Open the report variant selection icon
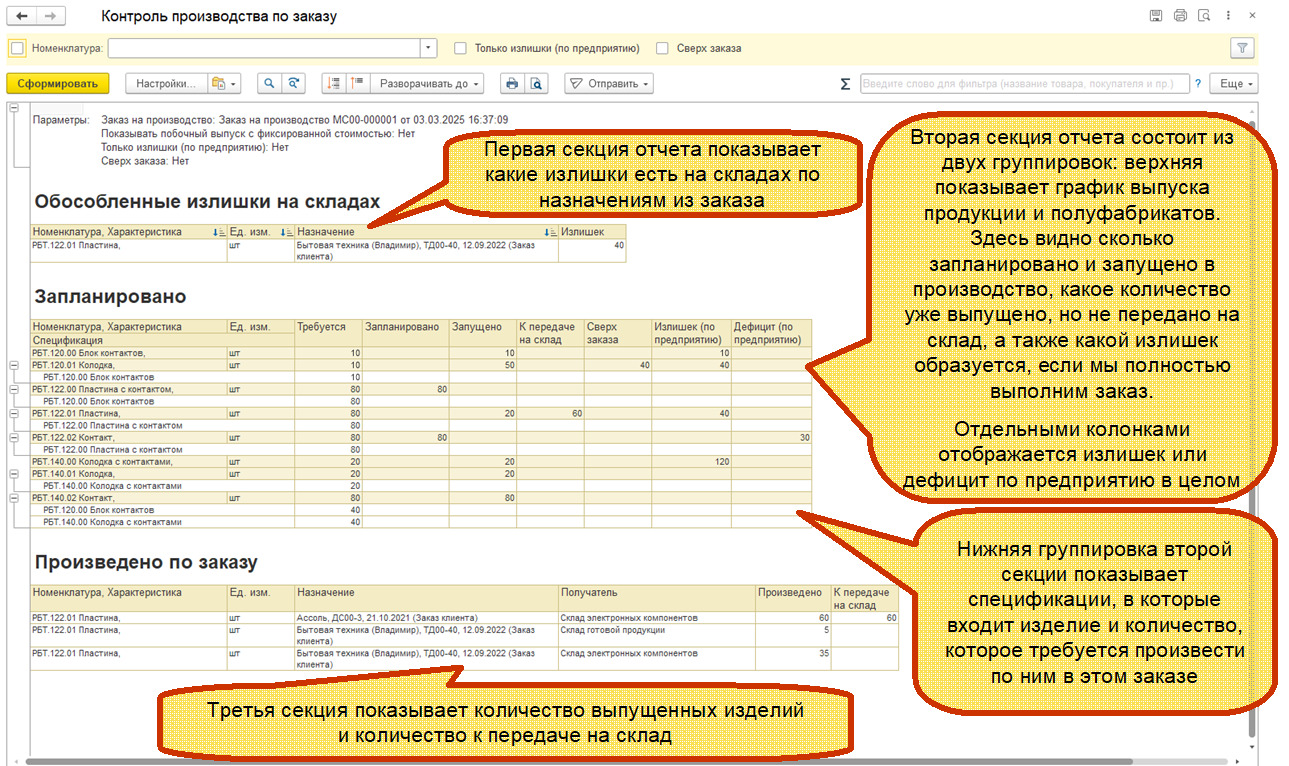 223,83
